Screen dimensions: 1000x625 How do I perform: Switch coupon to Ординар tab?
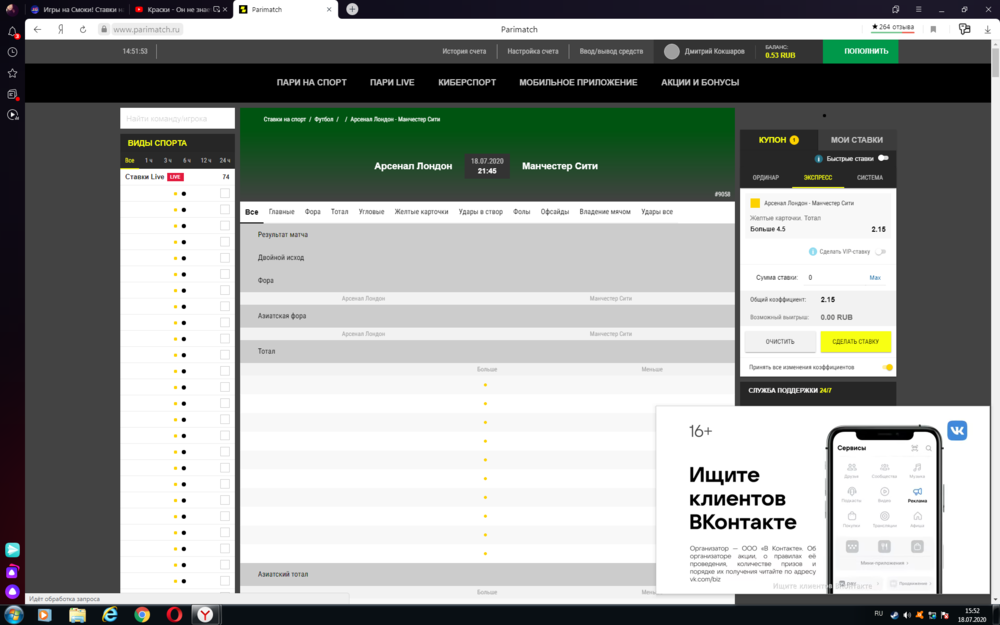(765, 178)
